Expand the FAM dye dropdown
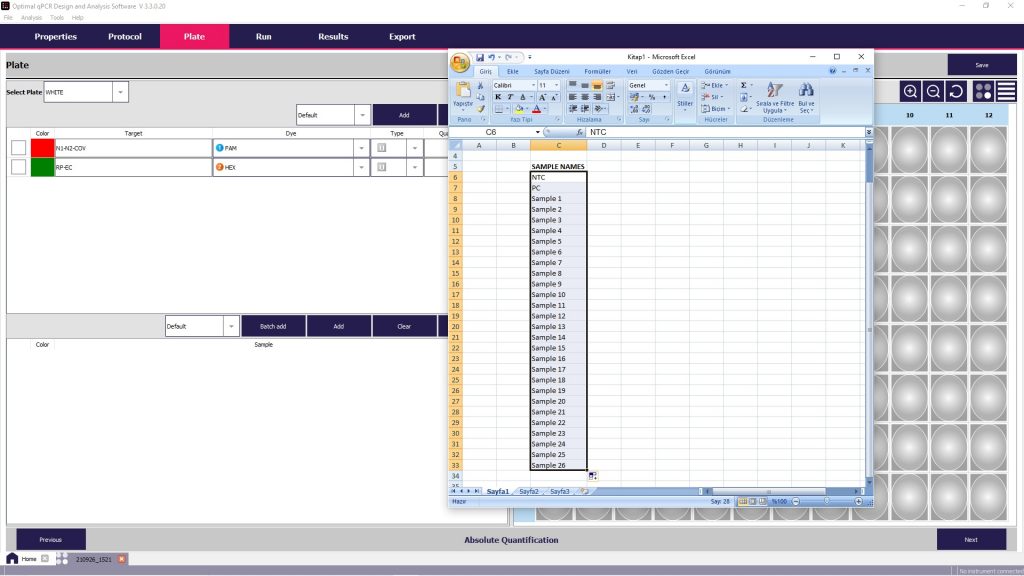Screen dimensions: 1024x576 click(x=362, y=148)
